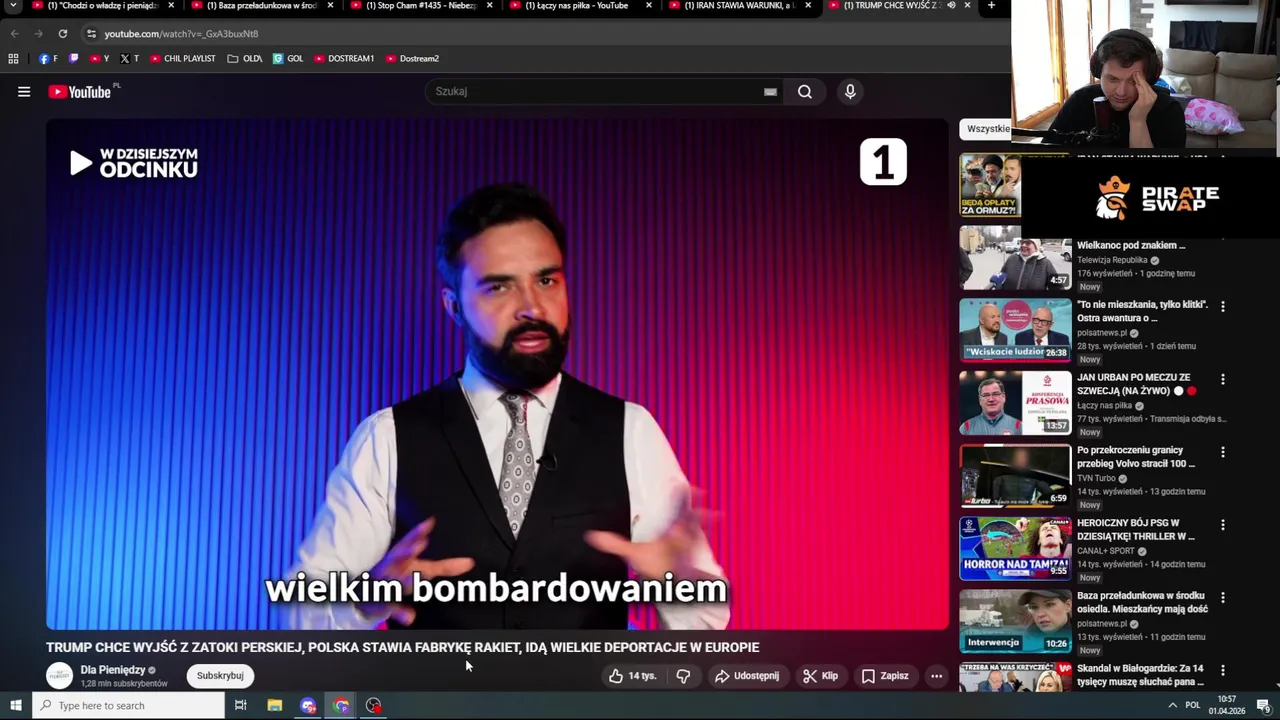Show hidden system tray icons
This screenshot has height=720, width=1280.
1172,706
